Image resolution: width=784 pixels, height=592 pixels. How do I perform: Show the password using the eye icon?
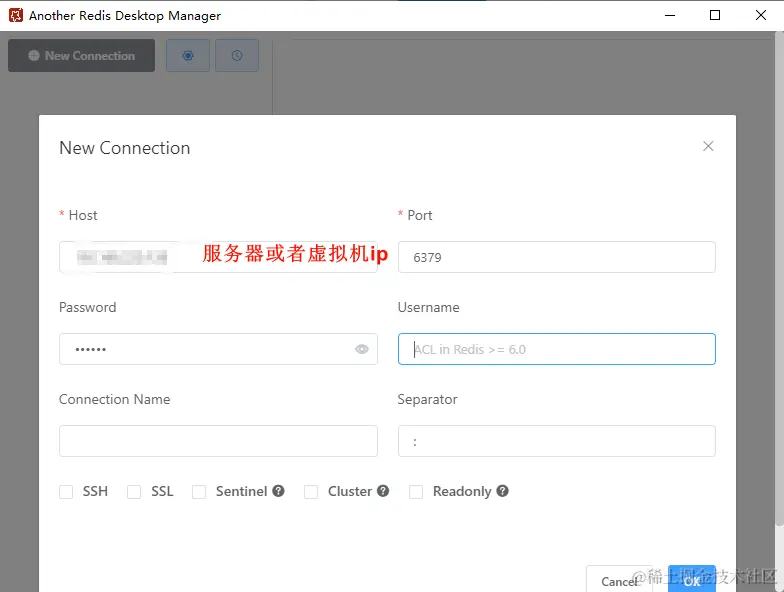pyautogui.click(x=362, y=349)
